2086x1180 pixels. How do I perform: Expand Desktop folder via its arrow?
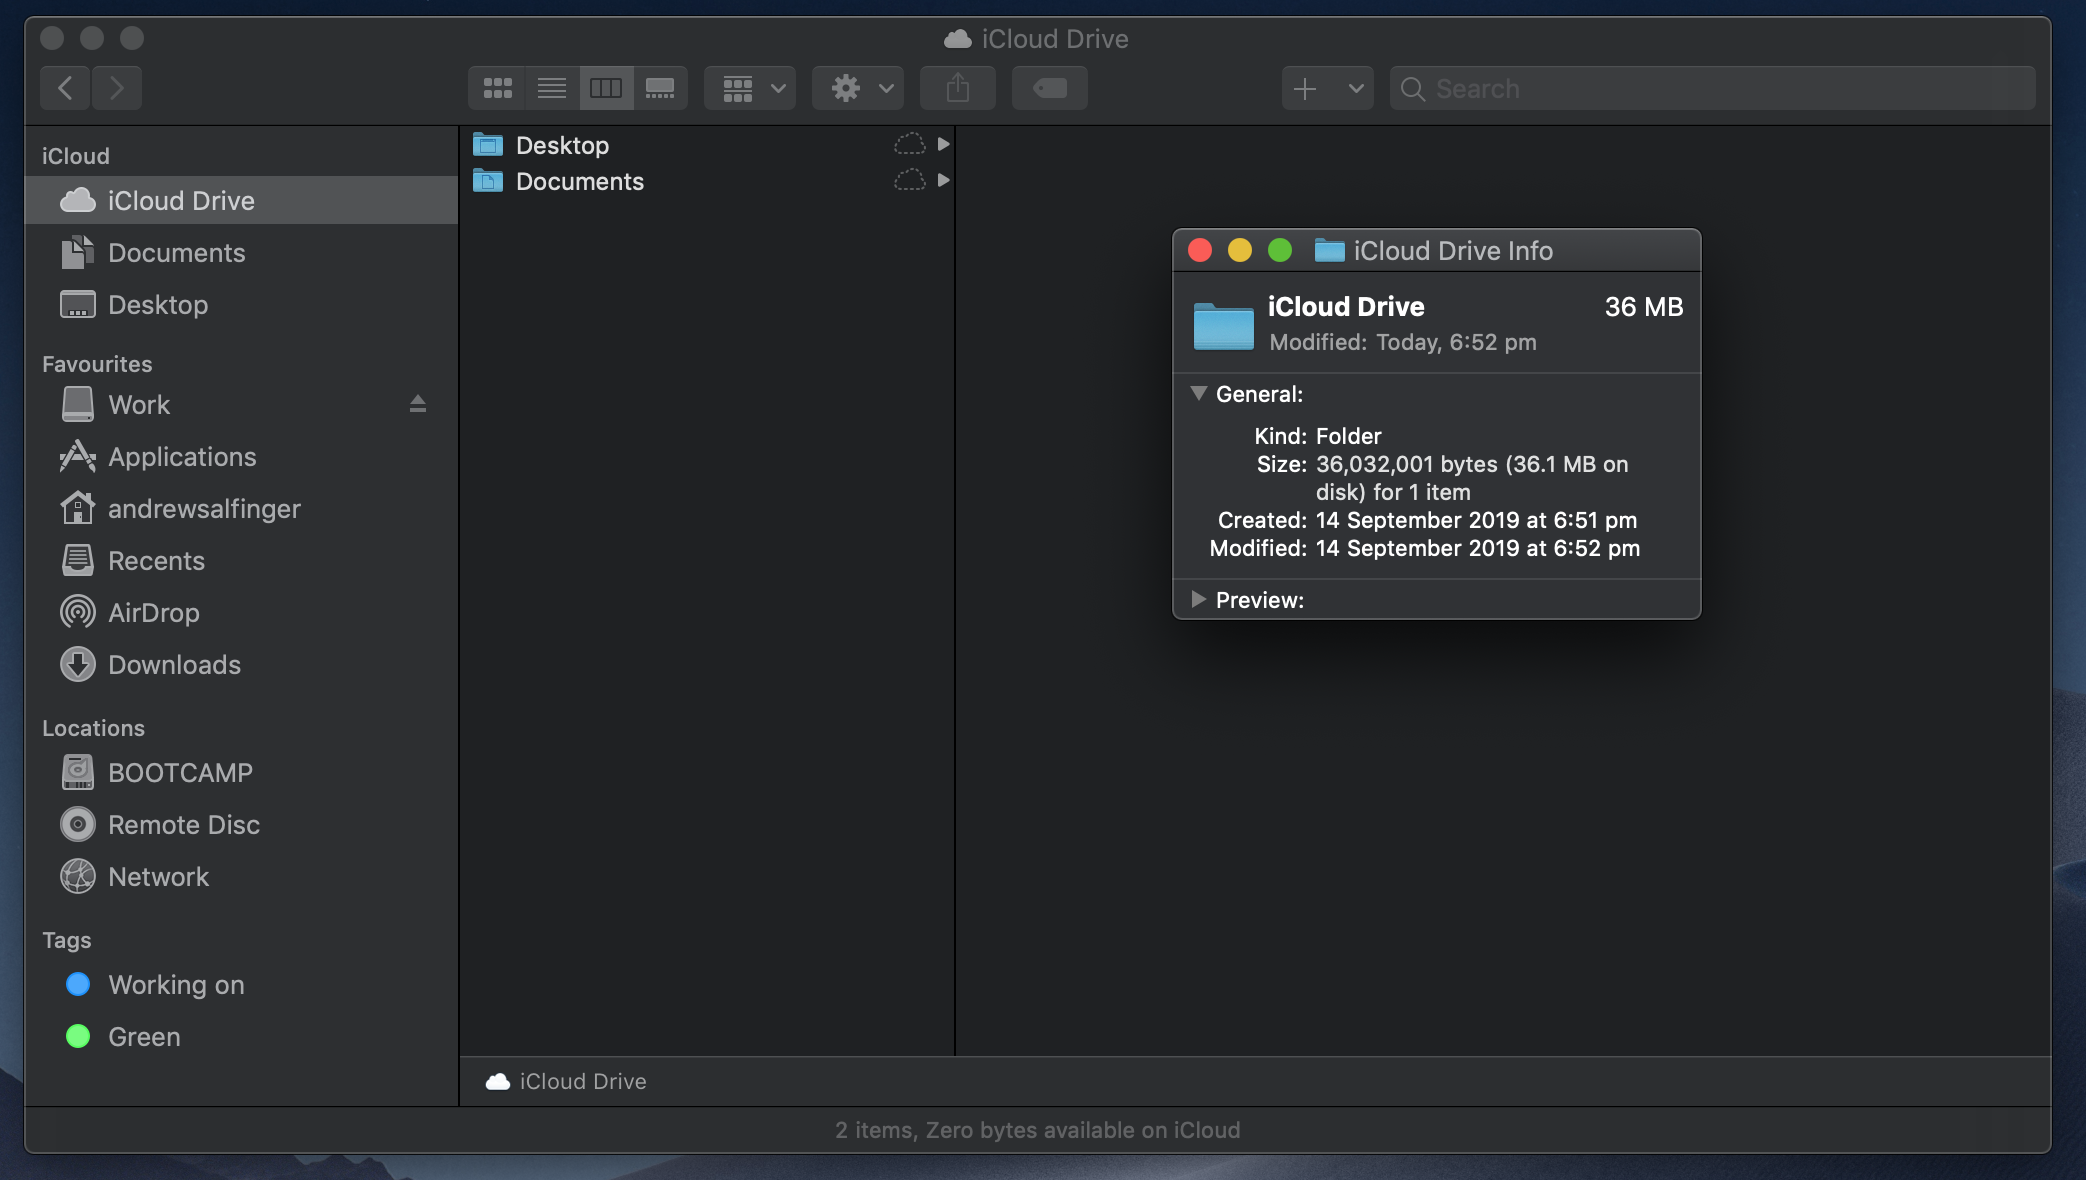943,144
